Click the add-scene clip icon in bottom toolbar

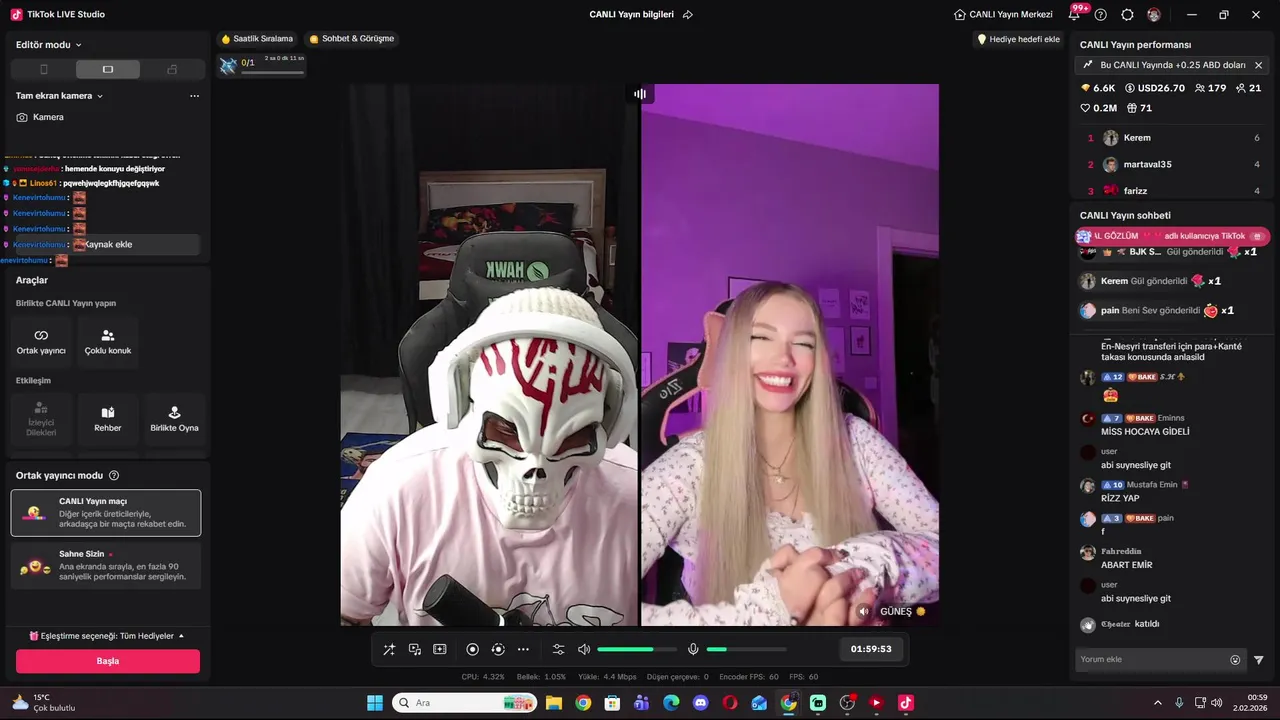pos(440,649)
